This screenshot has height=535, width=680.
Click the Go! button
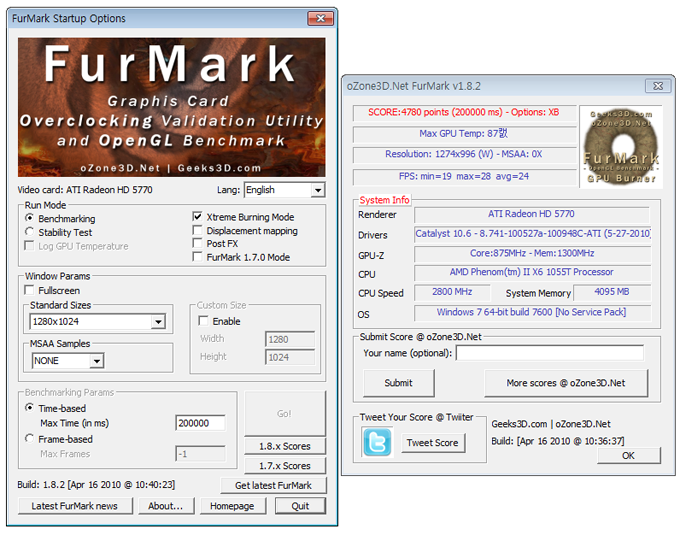285,414
